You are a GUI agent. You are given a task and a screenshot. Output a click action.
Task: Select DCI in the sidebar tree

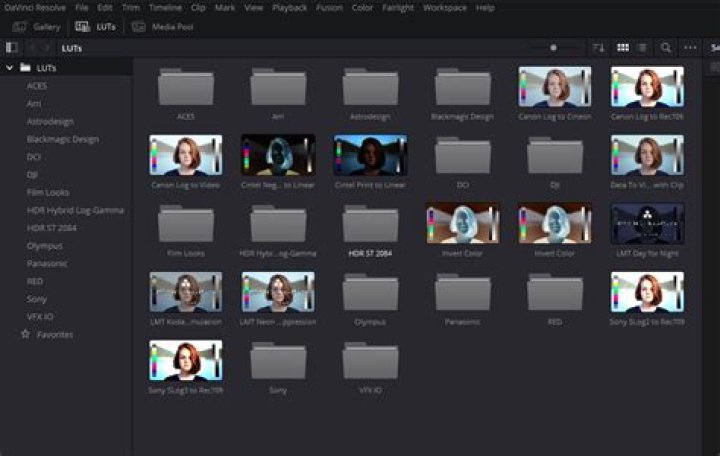tap(34, 157)
